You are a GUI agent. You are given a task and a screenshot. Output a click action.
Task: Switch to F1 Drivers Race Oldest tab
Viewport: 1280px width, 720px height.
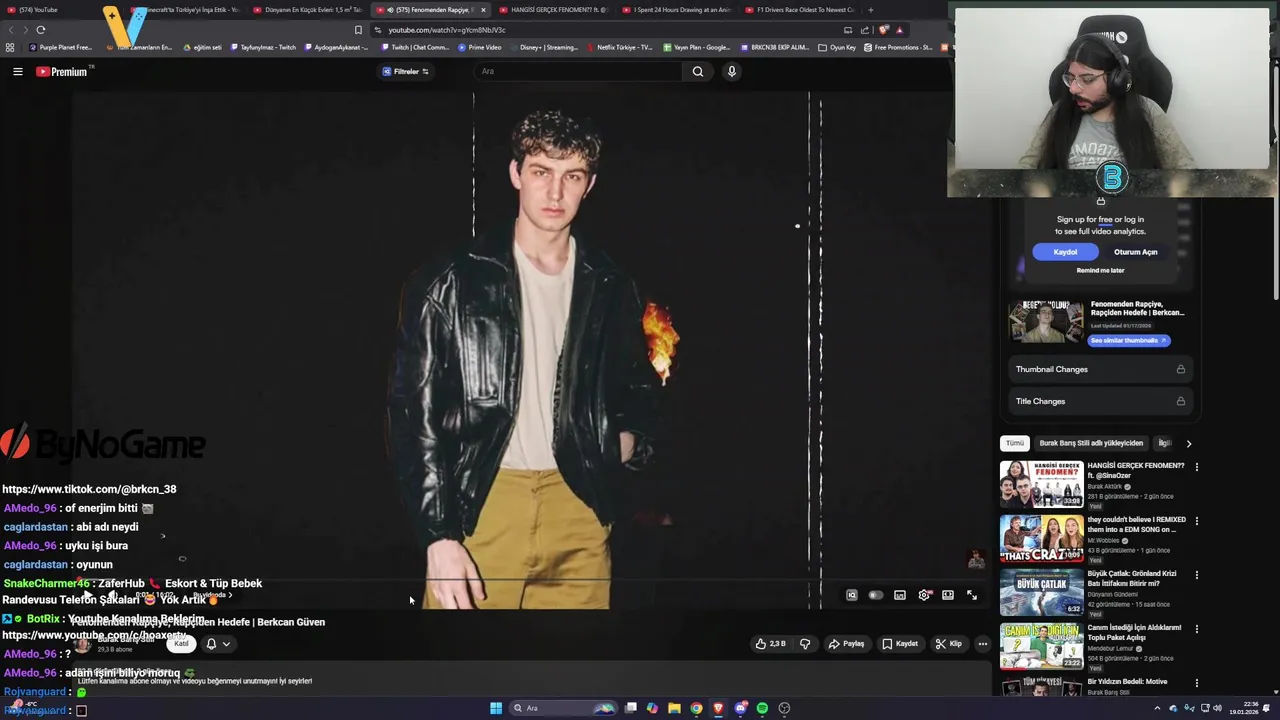(800, 10)
